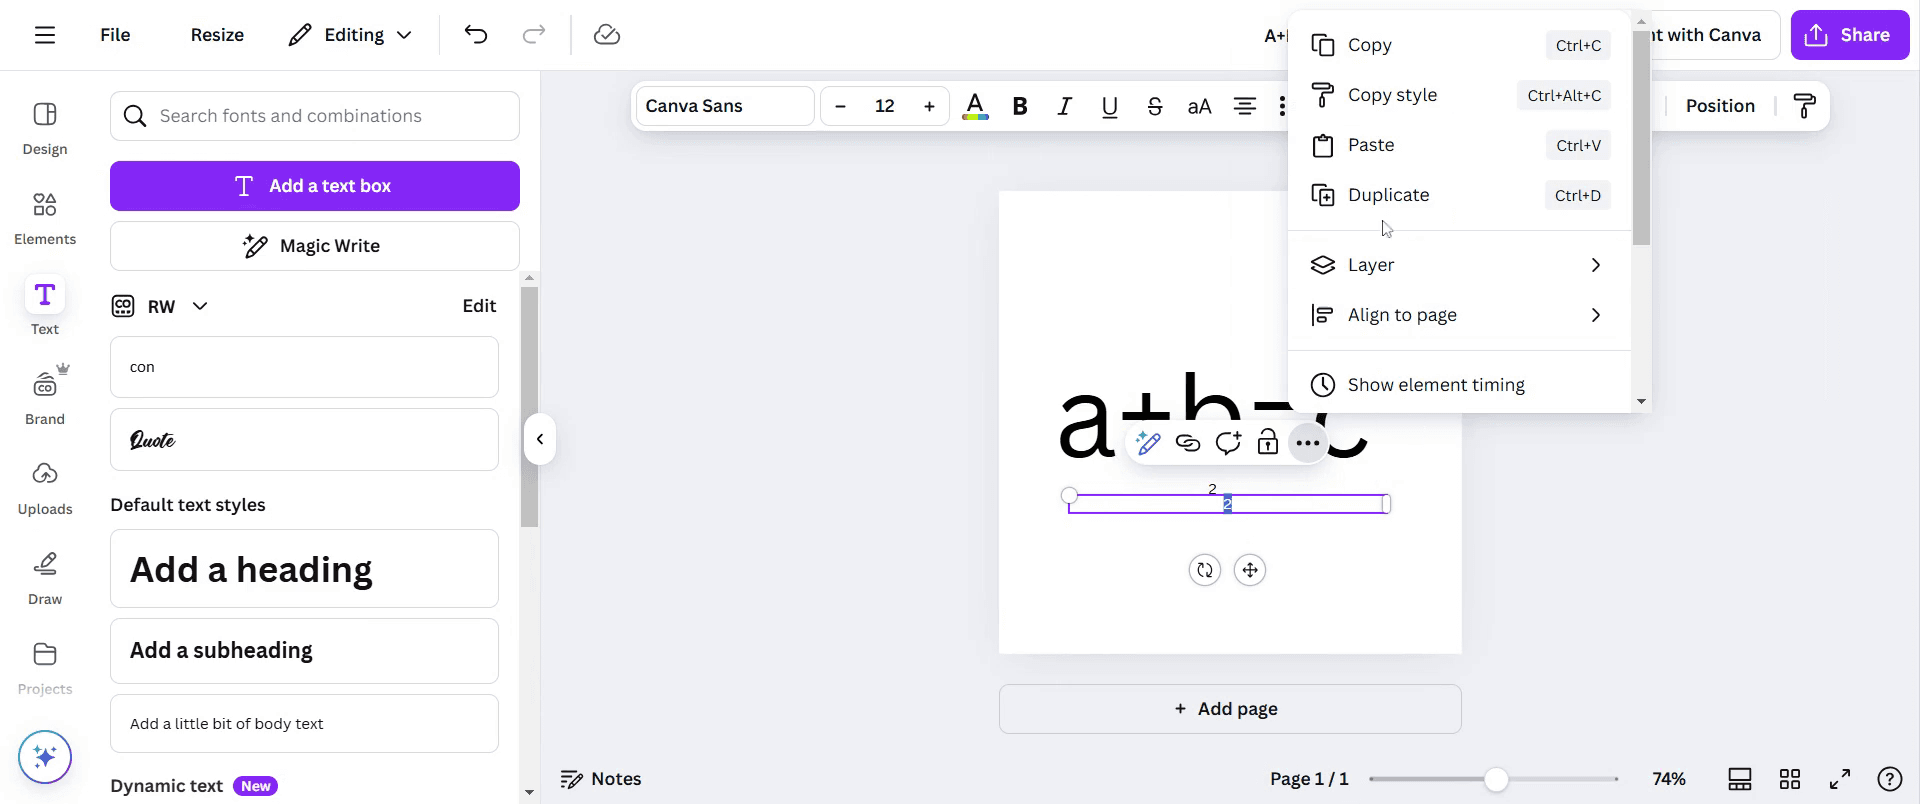Image resolution: width=1920 pixels, height=804 pixels.
Task: Click the move handle below text box
Action: coord(1250,570)
